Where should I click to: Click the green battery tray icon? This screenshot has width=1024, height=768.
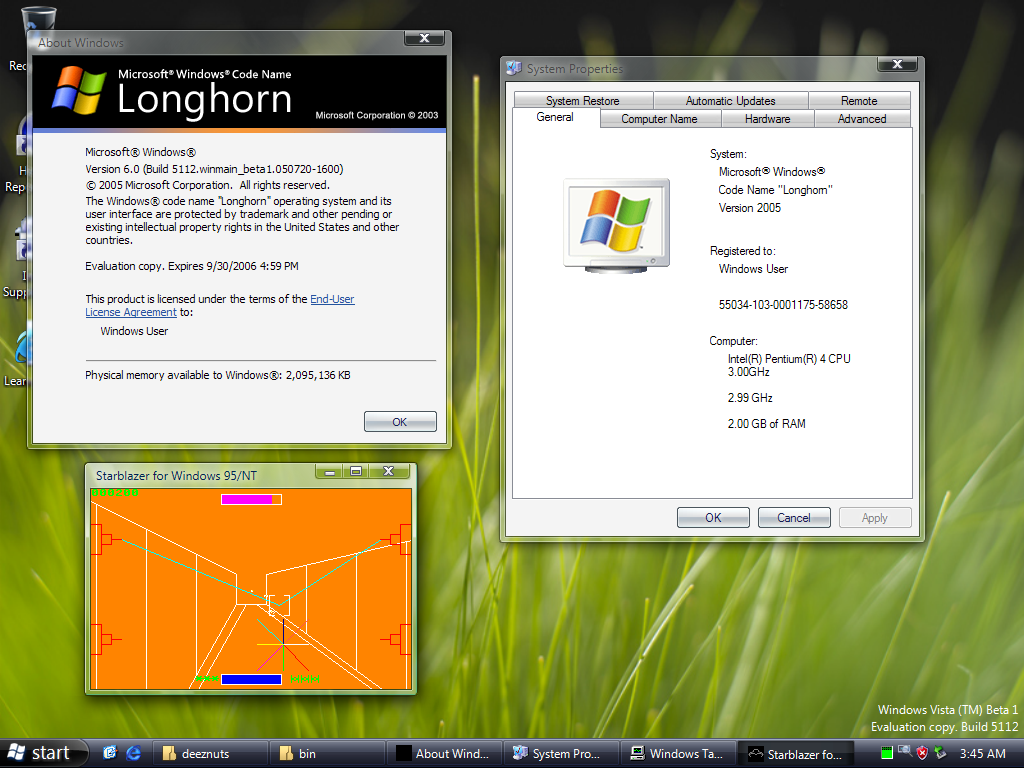886,753
